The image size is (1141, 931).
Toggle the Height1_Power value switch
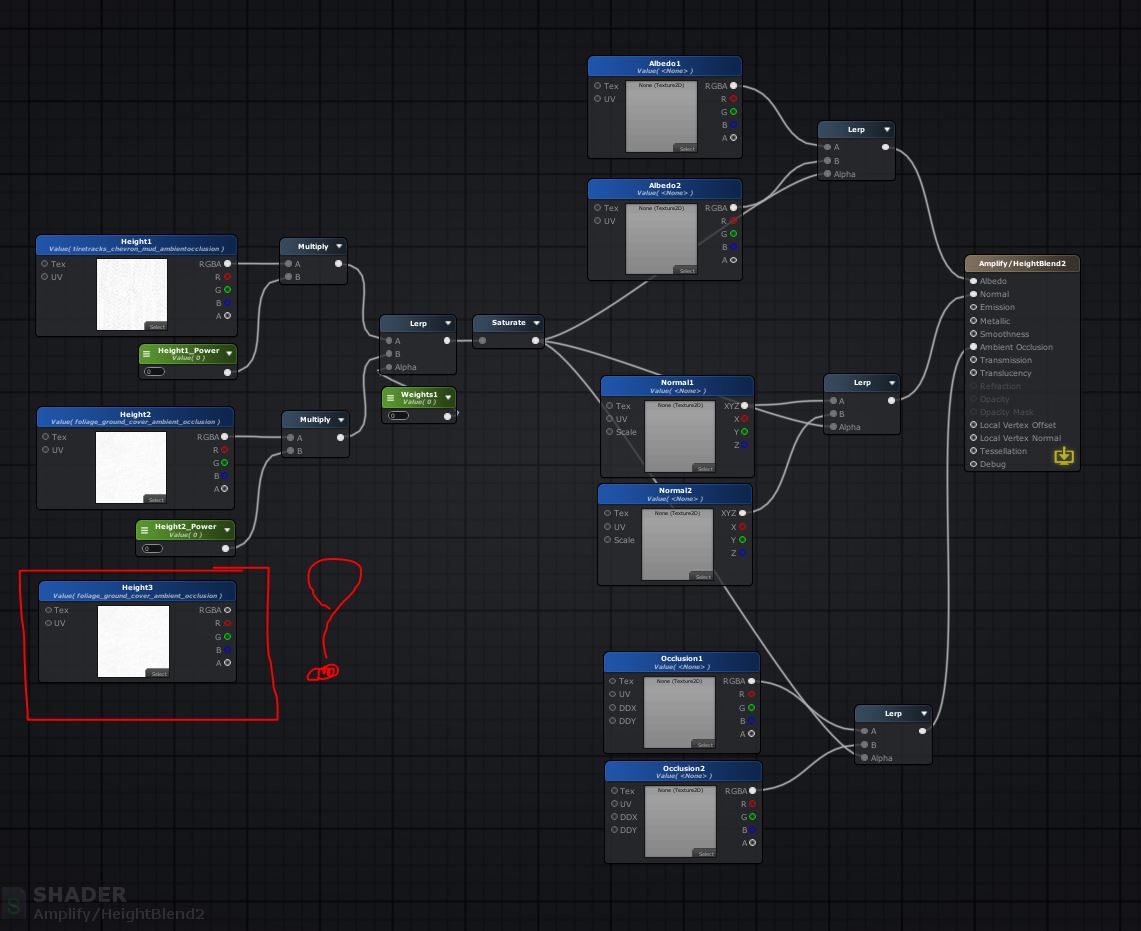(154, 371)
